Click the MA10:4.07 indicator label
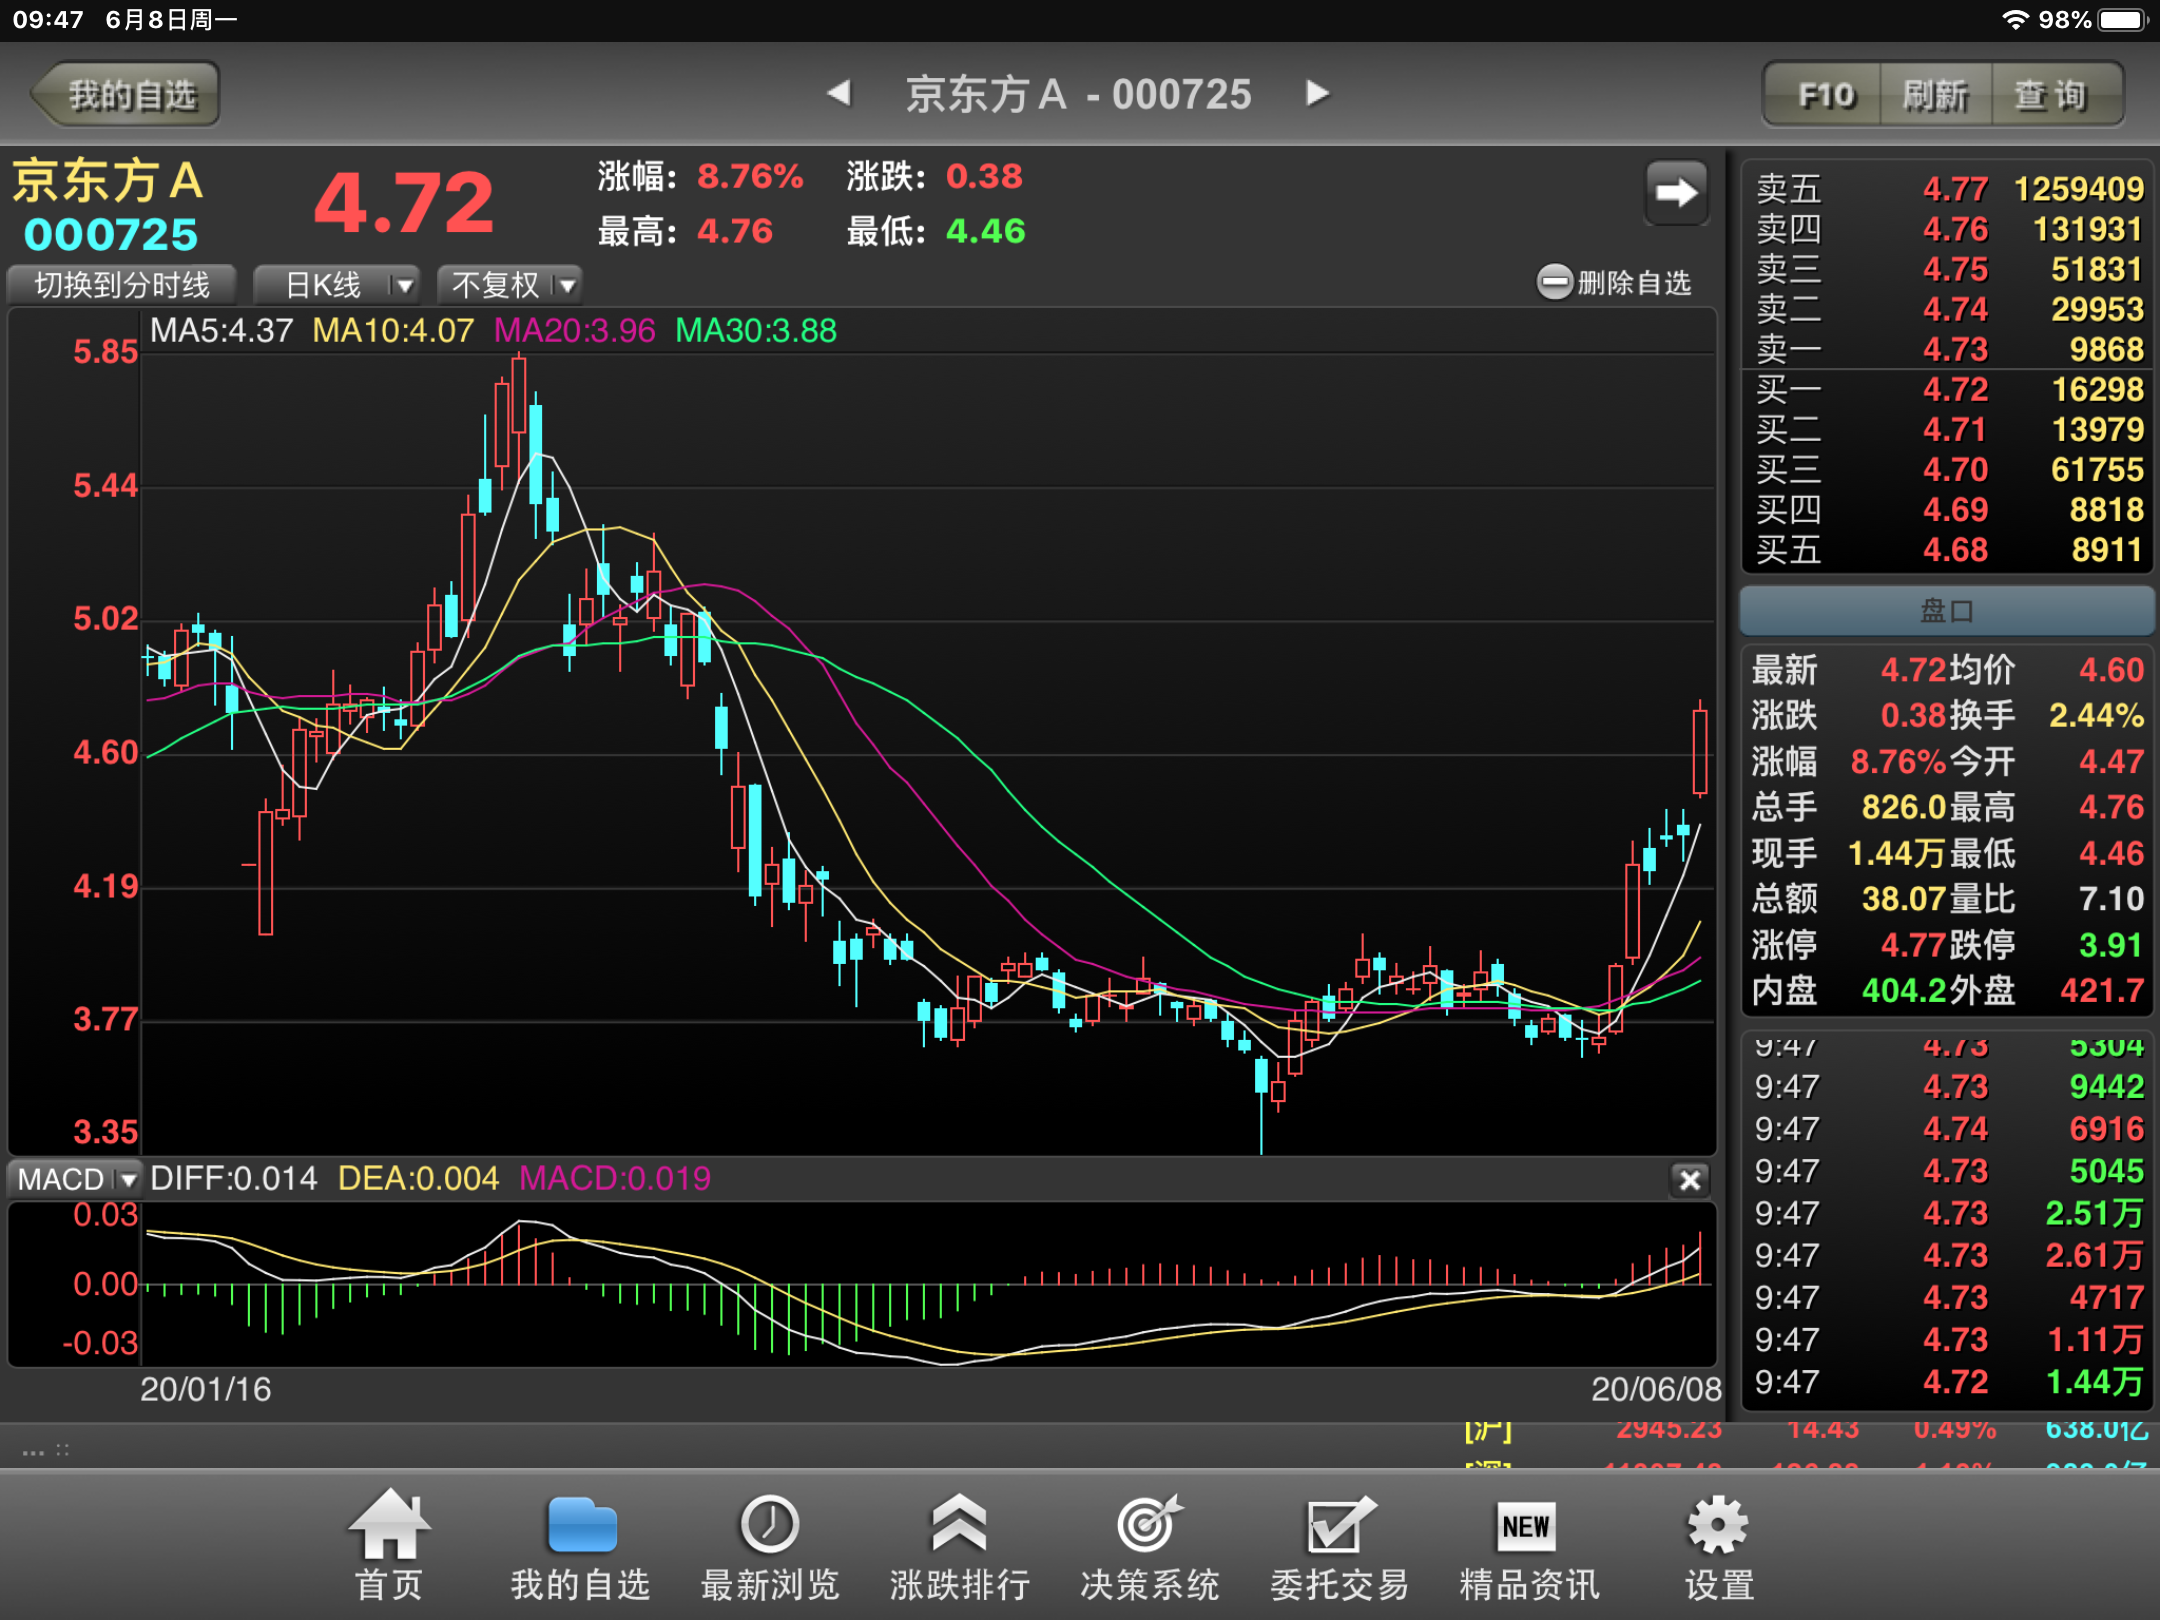This screenshot has height=1620, width=2160. click(x=393, y=331)
